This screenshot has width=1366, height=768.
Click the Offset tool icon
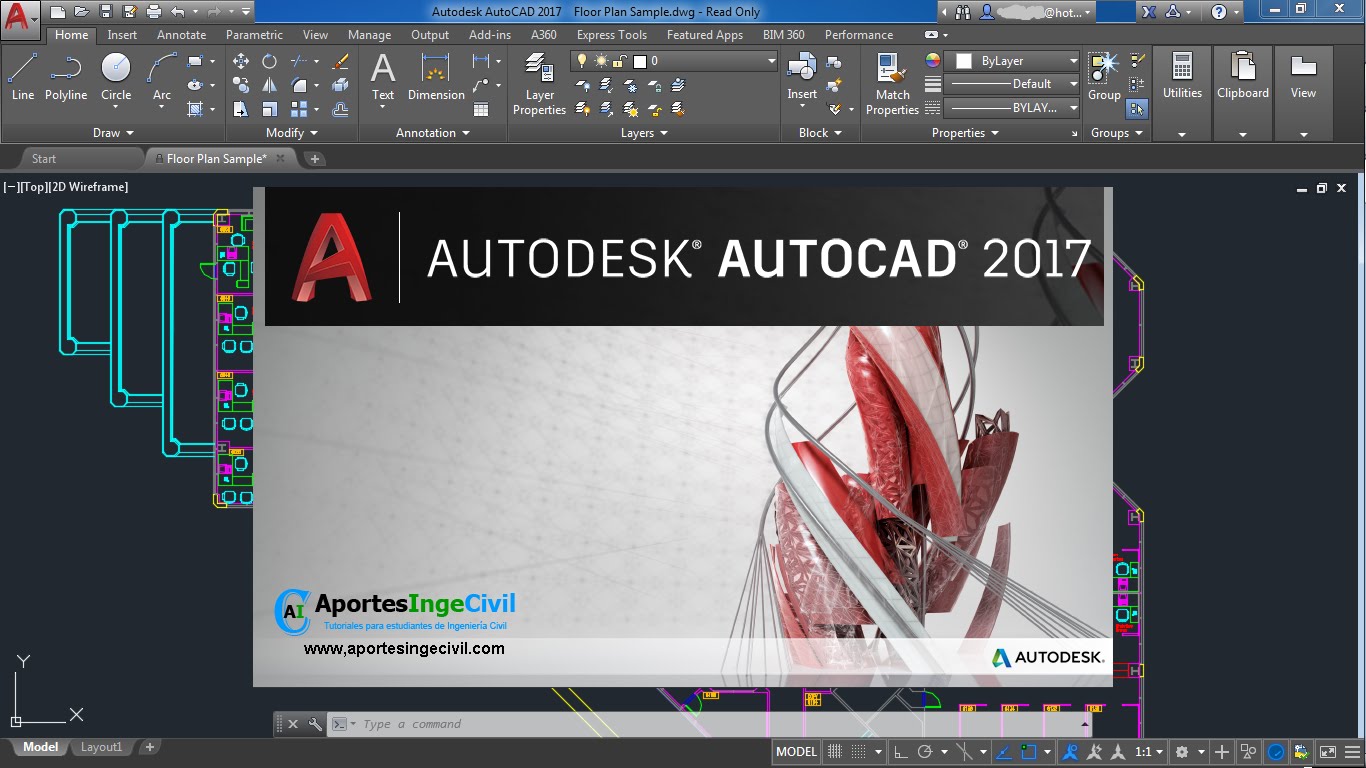pos(340,109)
